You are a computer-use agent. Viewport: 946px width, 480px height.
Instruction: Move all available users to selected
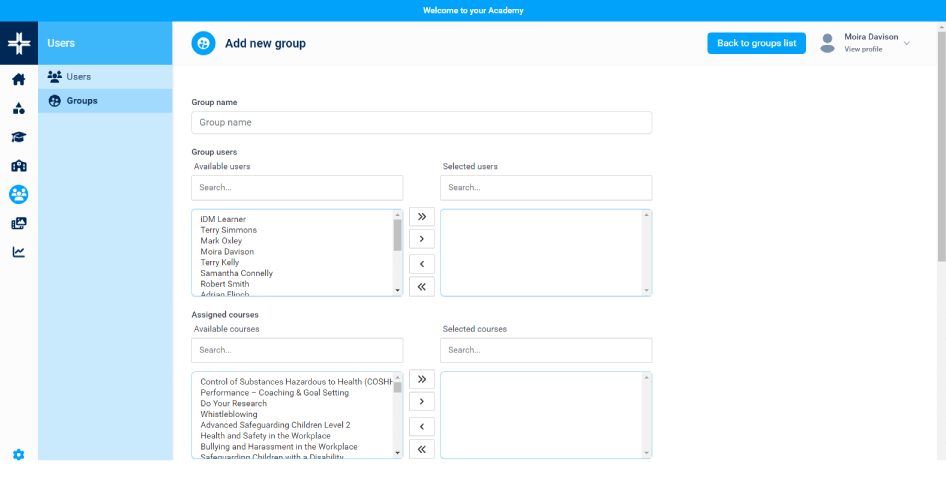click(421, 216)
